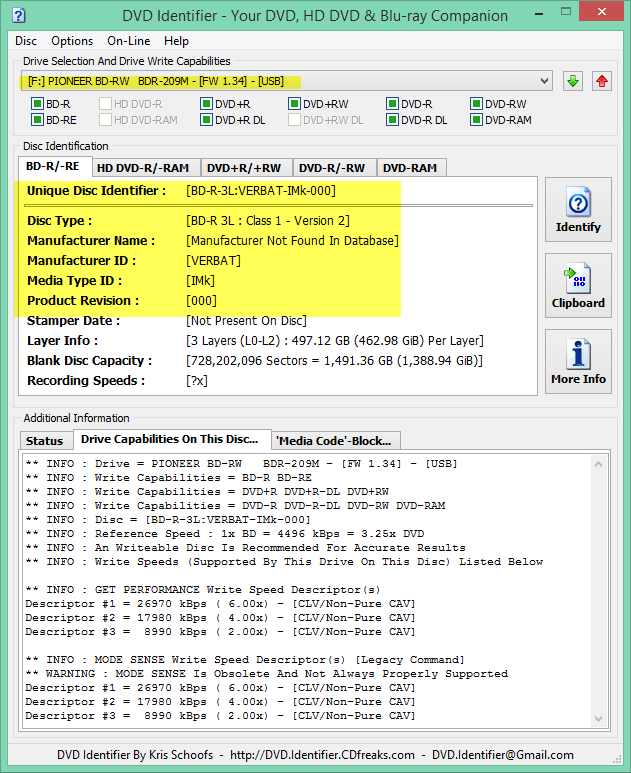This screenshot has width=631, height=773.
Task: Toggle the DVD+R DL capability checkbox
Action: click(x=206, y=120)
